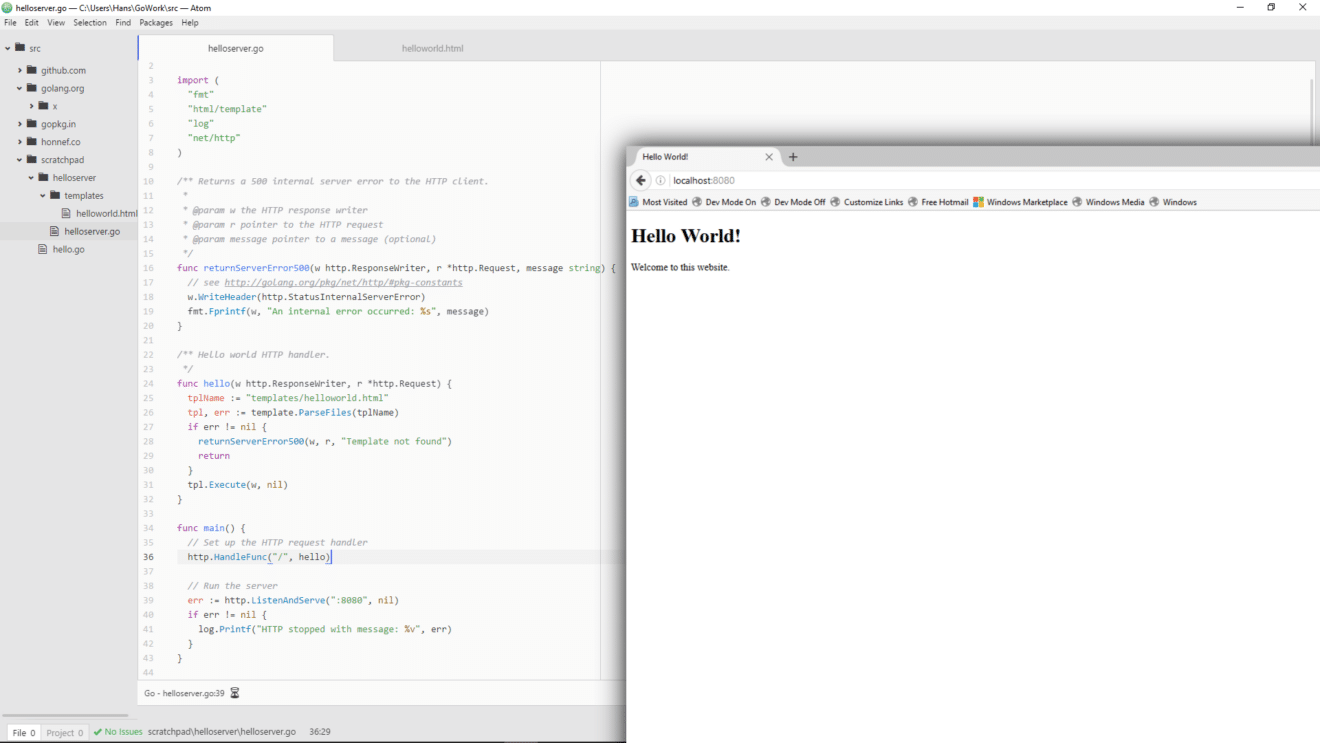Select the Hello World! browser tab
The height and width of the screenshot is (743, 1320).
(703, 157)
